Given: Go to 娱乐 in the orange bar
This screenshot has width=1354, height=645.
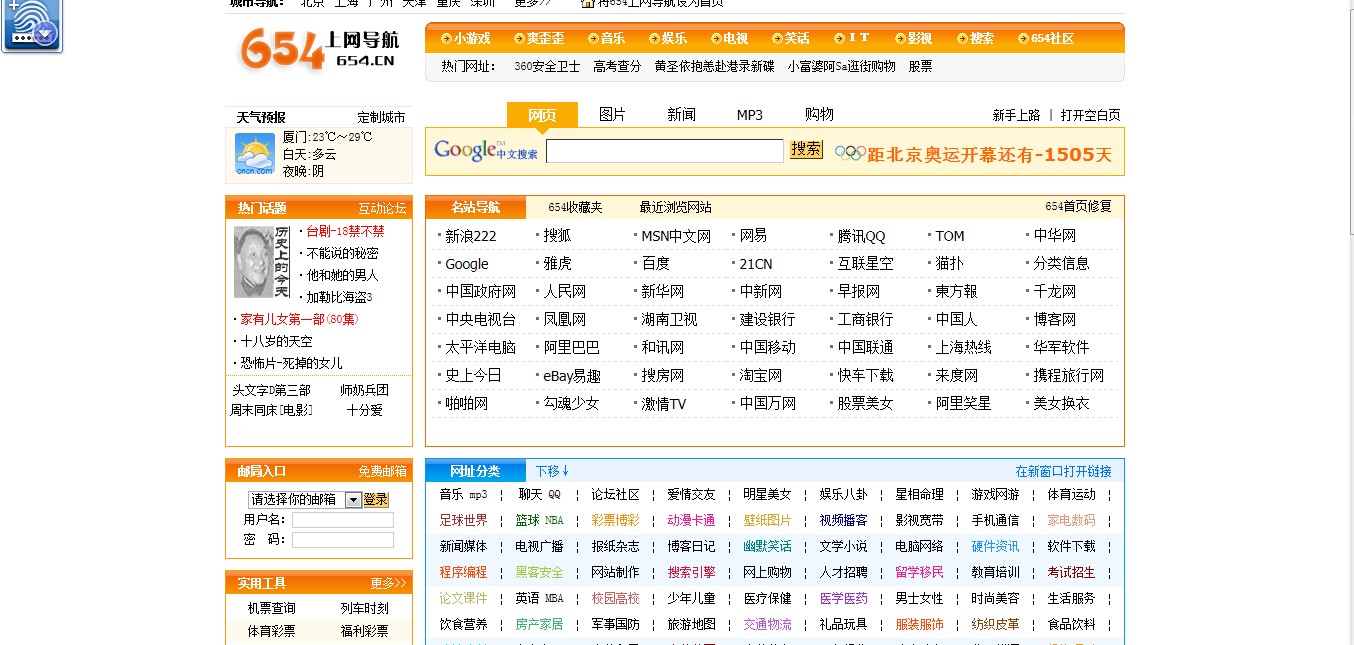Looking at the screenshot, I should (668, 38).
